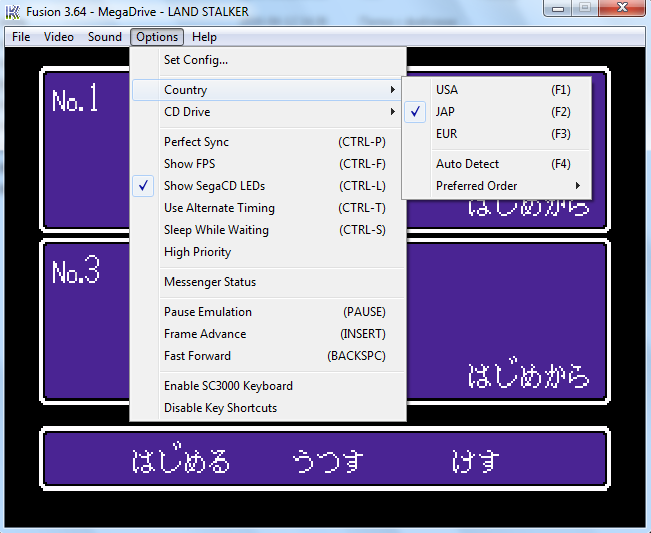Toggle Show FPS option

tap(268, 164)
